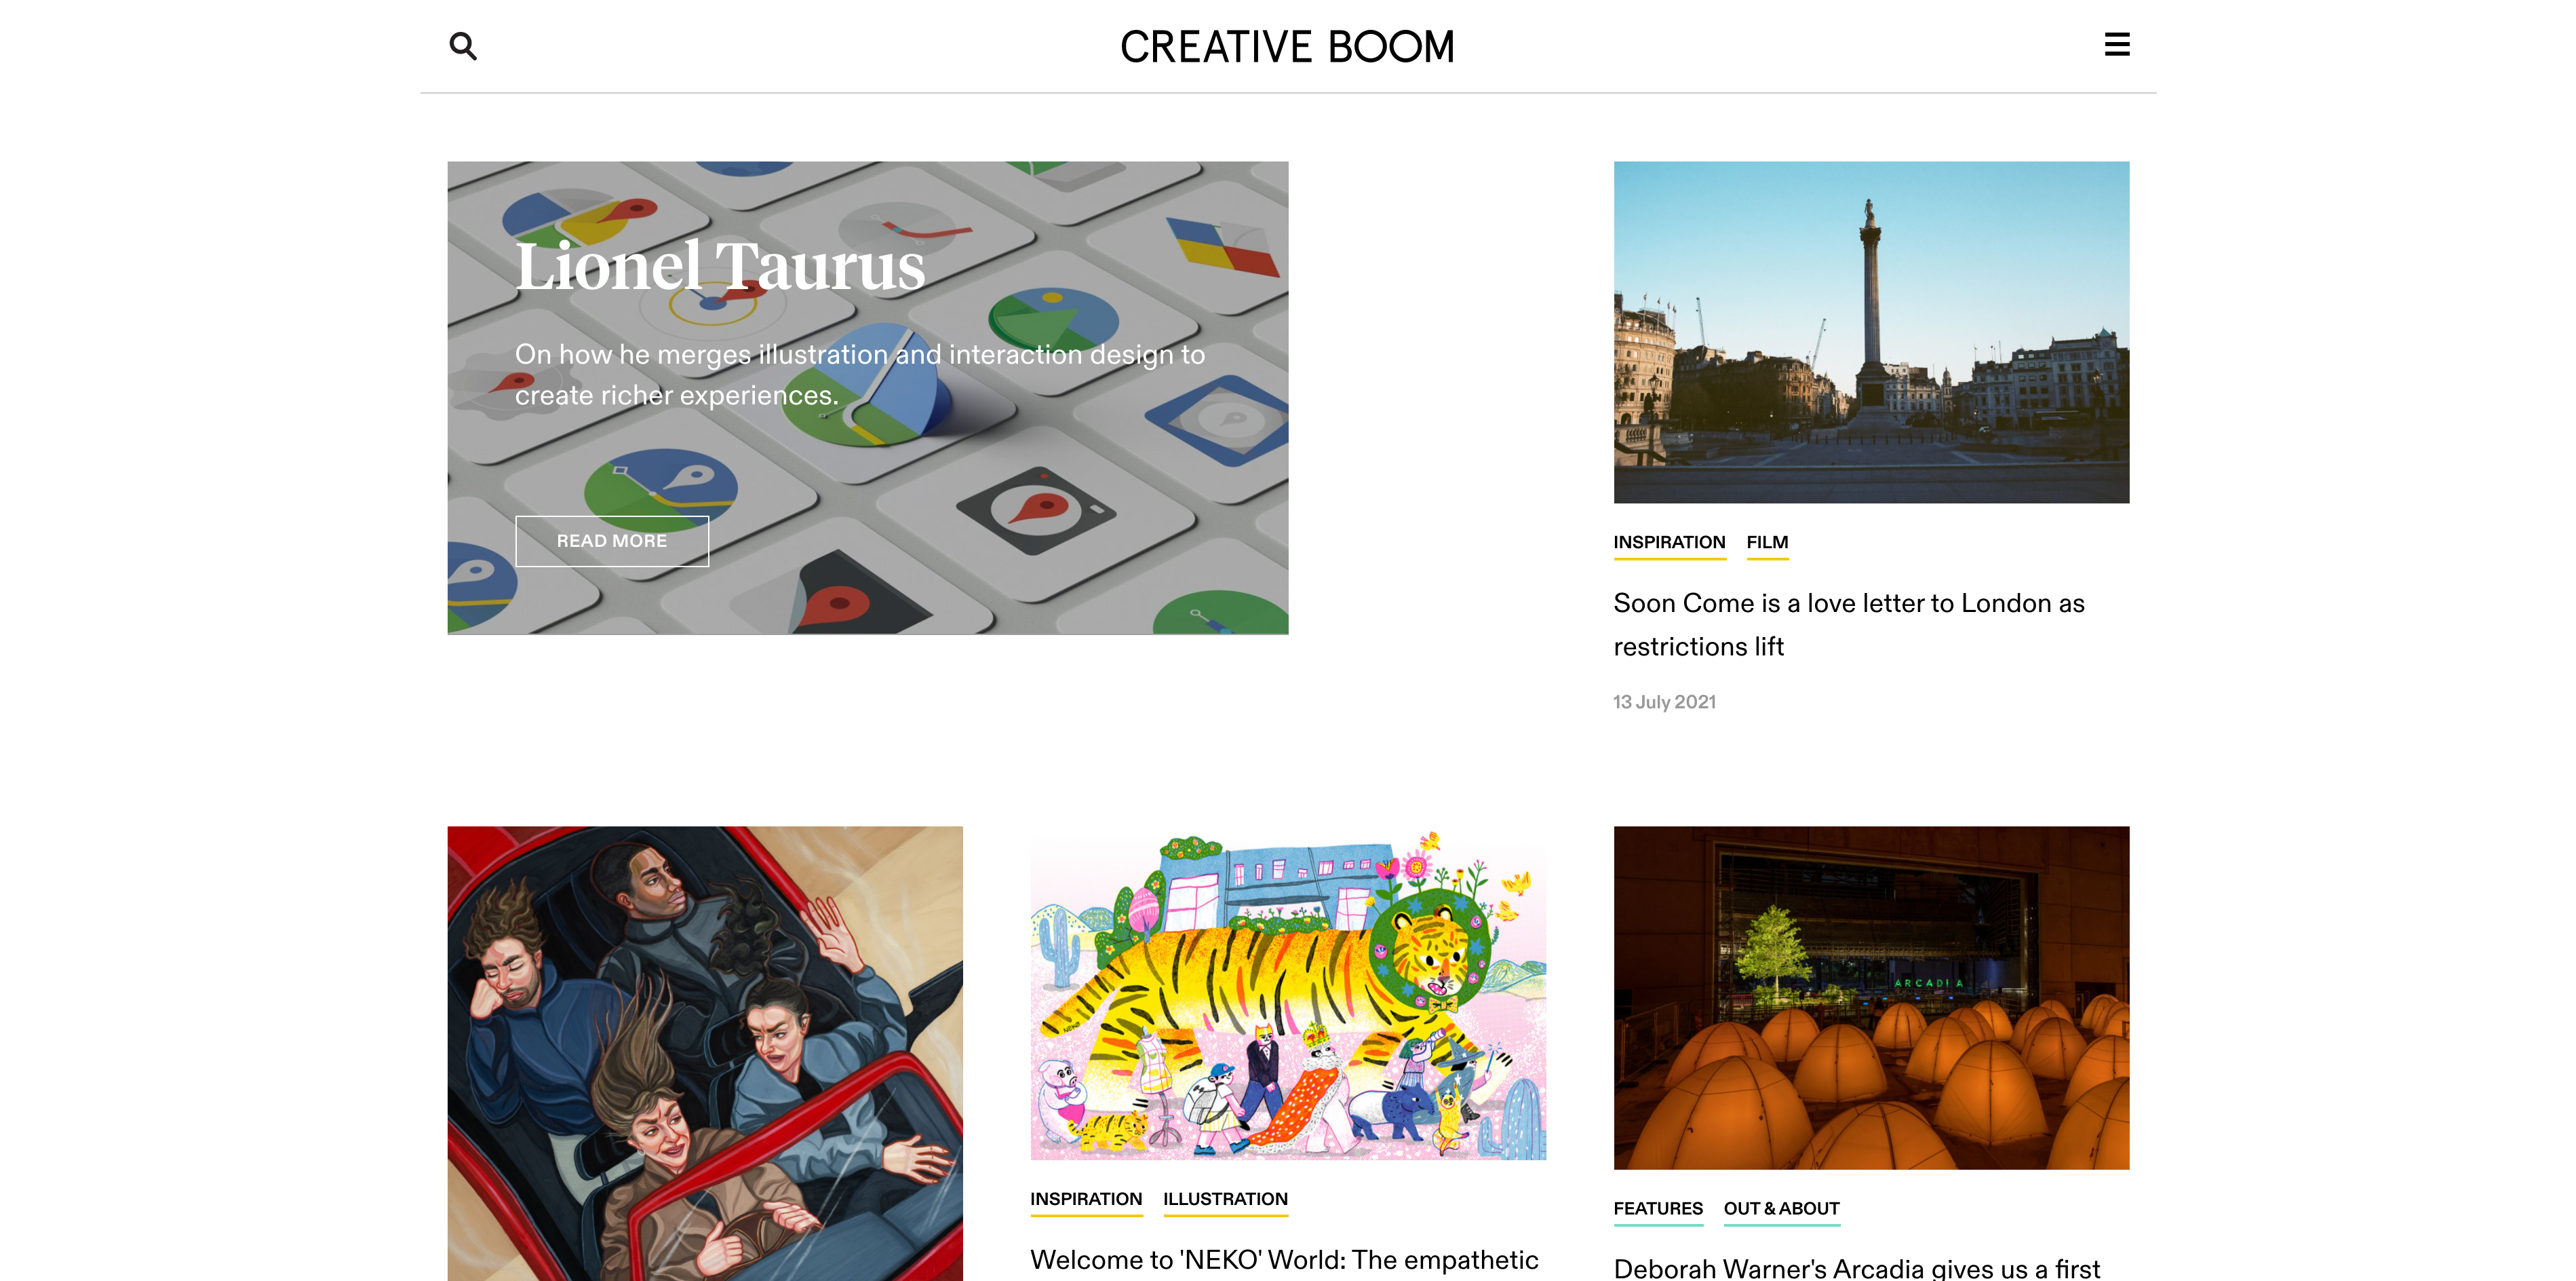The image size is (2576, 1281).
Task: Select the Illustration category tag
Action: (x=1225, y=1200)
